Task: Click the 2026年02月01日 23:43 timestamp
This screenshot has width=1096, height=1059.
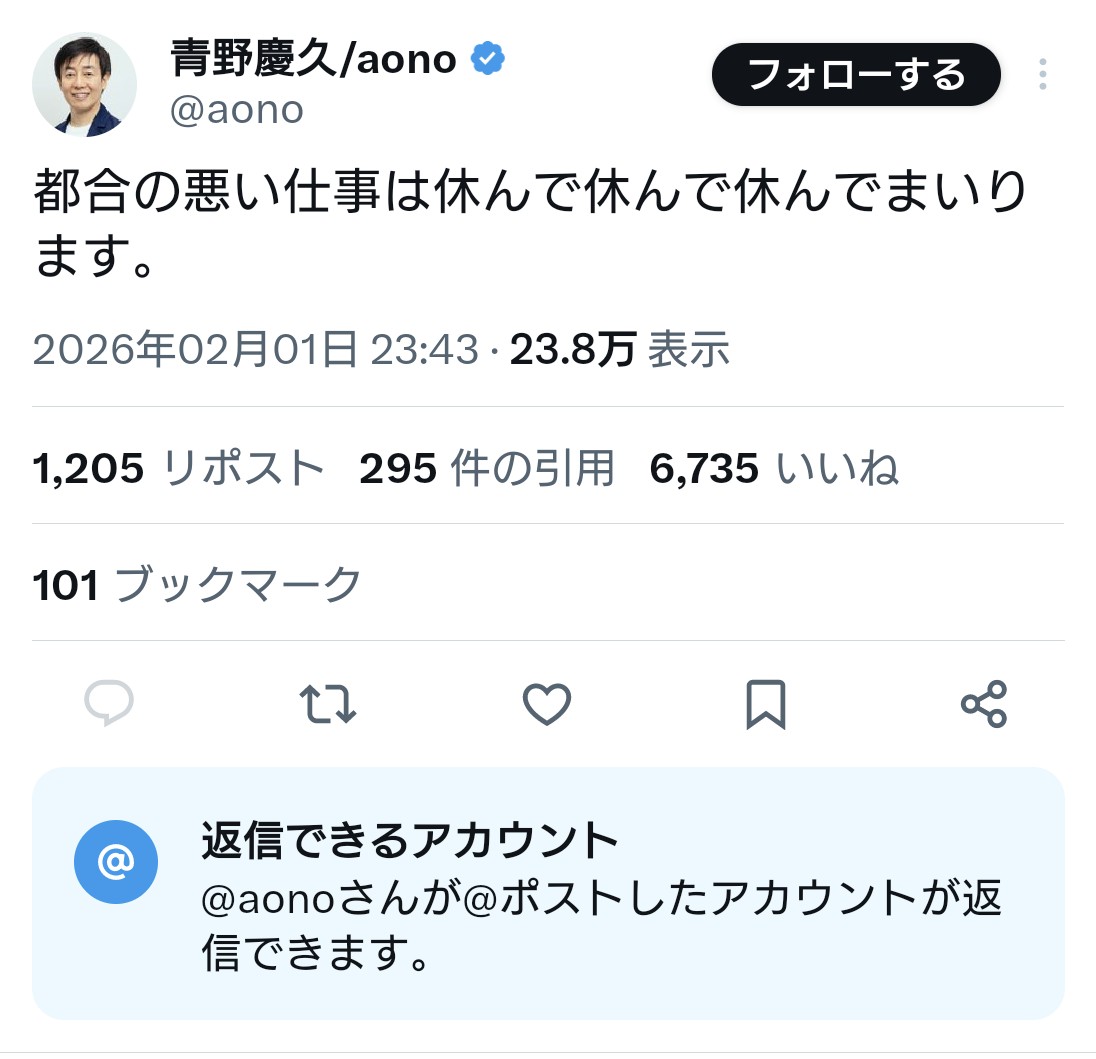Action: pyautogui.click(x=256, y=350)
